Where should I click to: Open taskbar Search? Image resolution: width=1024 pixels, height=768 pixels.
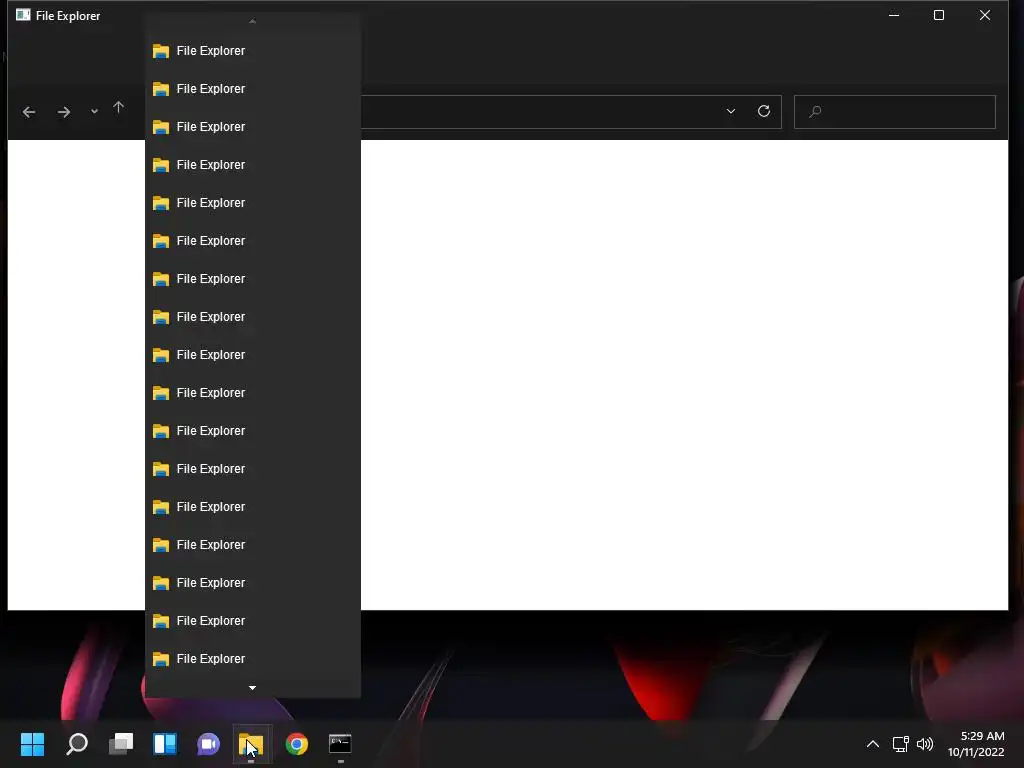76,744
